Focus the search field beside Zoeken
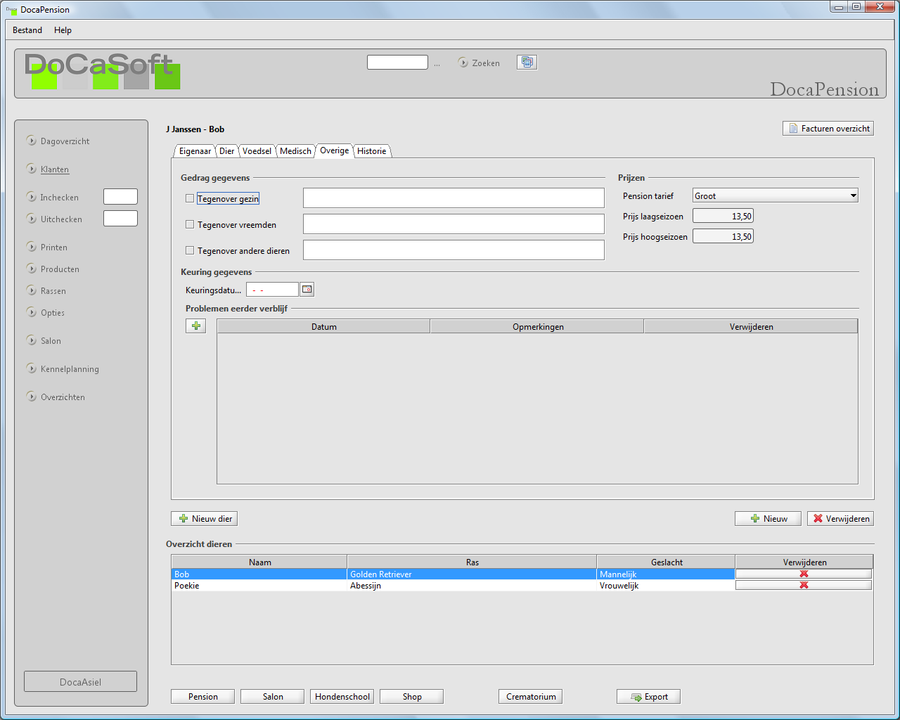The image size is (900, 720). (x=397, y=63)
